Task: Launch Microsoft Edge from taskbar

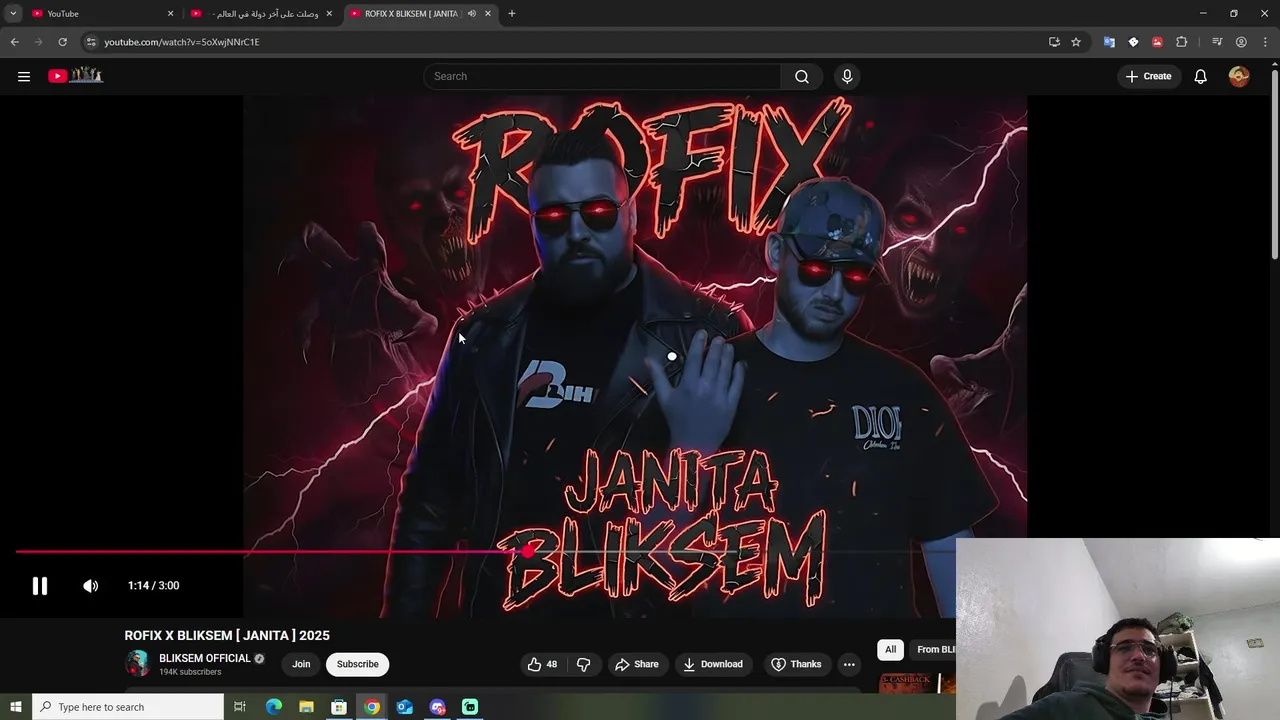Action: 274,707
